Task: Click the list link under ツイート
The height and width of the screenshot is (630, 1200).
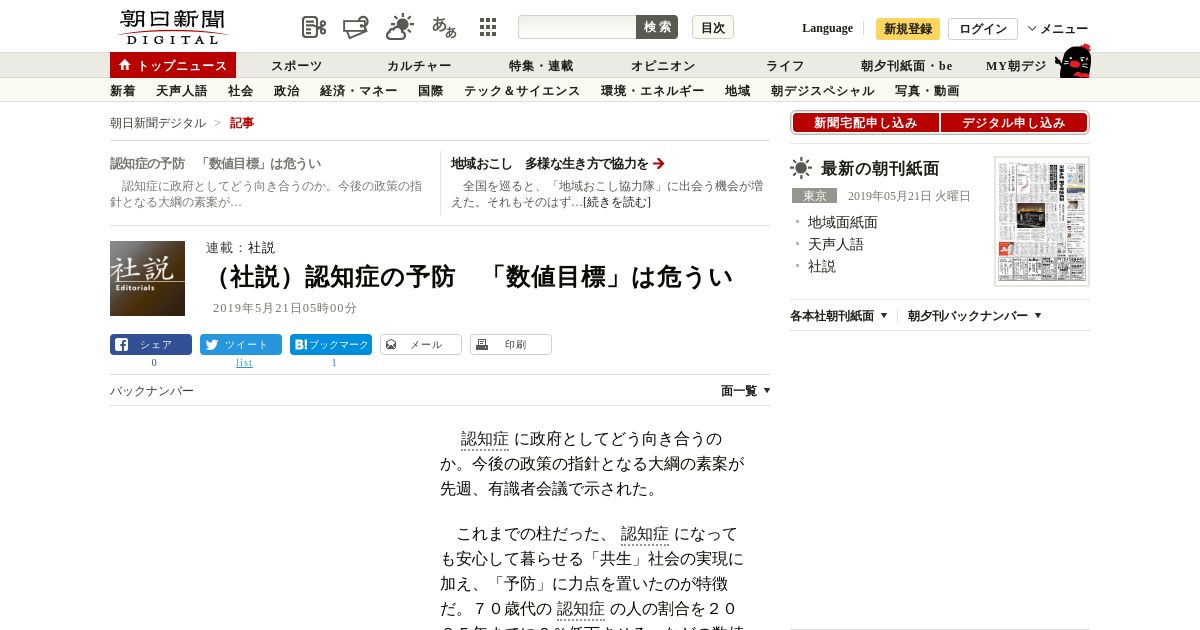Action: coord(244,363)
